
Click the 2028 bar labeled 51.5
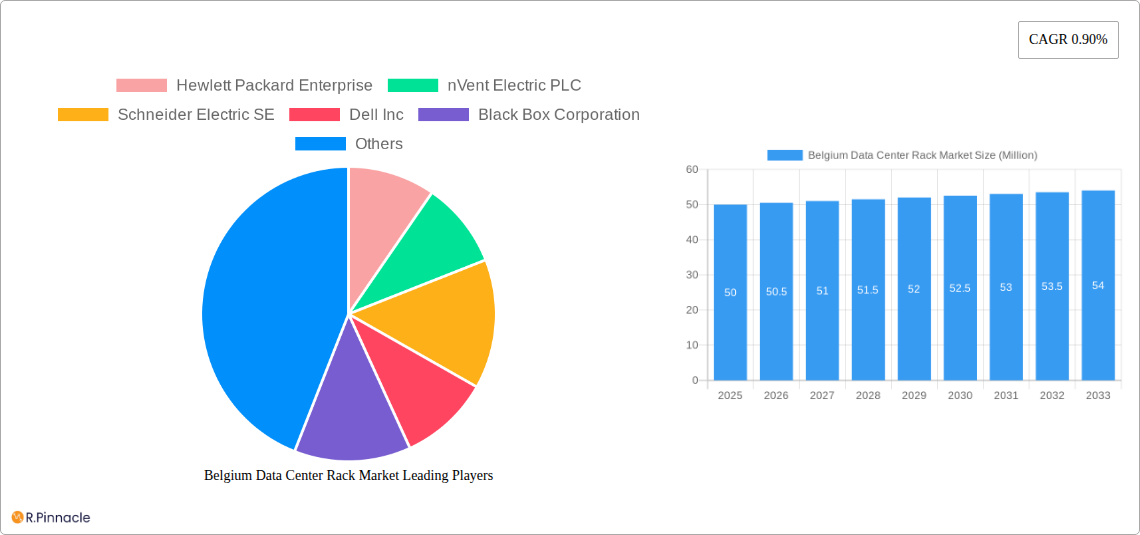(868, 289)
